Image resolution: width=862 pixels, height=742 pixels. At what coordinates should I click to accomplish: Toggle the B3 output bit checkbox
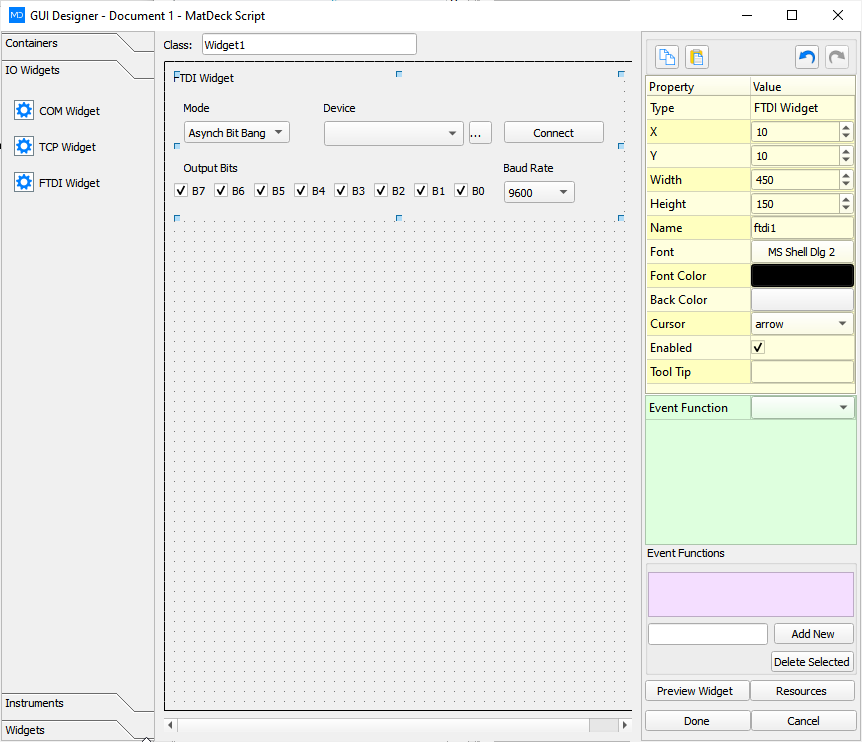[x=341, y=190]
